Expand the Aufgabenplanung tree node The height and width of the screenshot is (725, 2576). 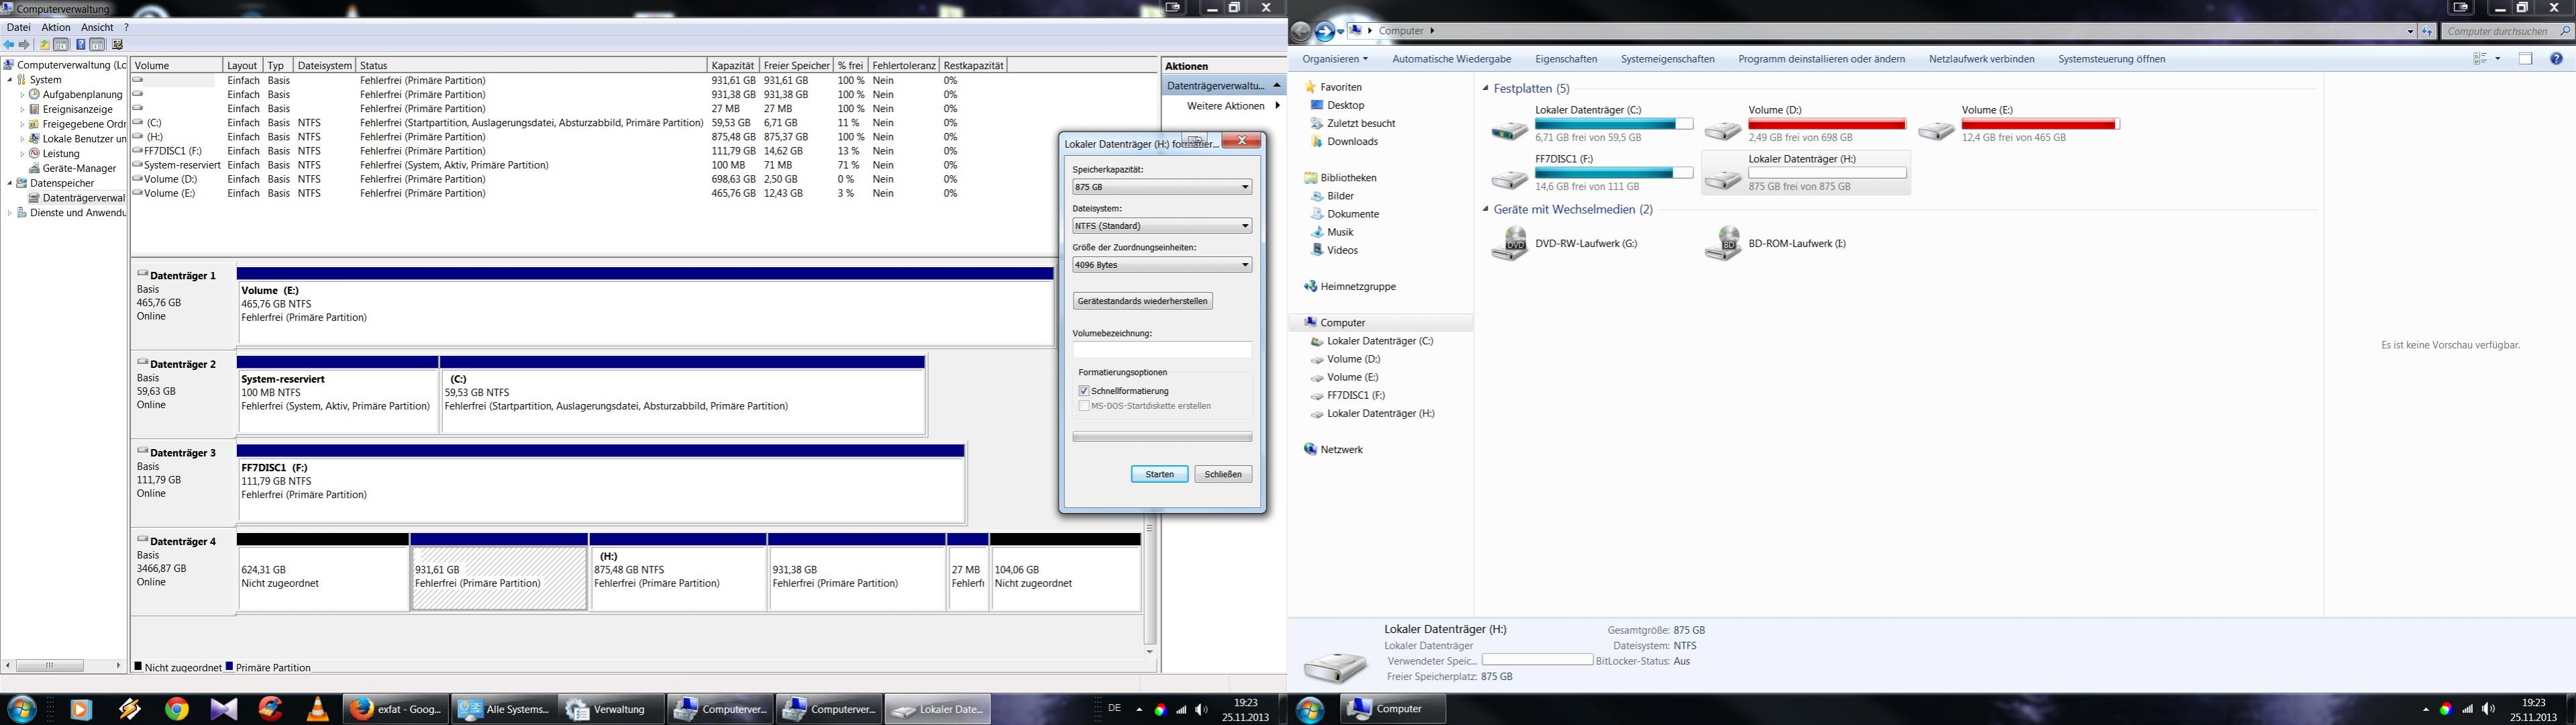pos(22,95)
